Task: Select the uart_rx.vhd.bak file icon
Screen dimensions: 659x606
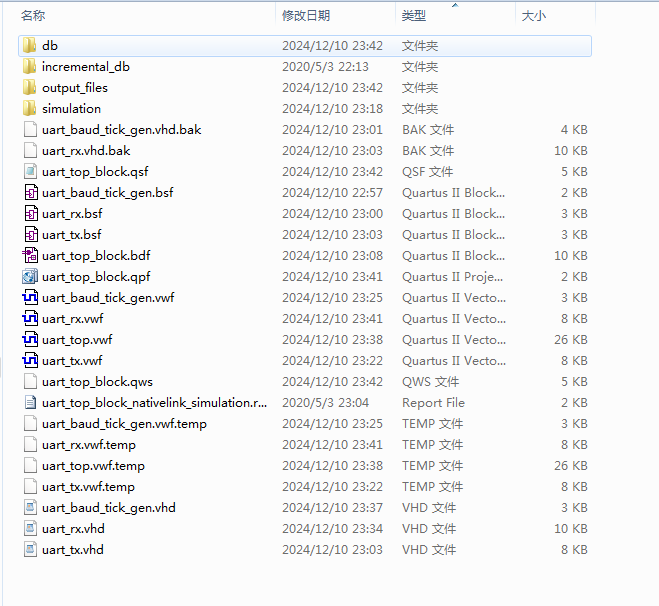Action: click(x=30, y=150)
